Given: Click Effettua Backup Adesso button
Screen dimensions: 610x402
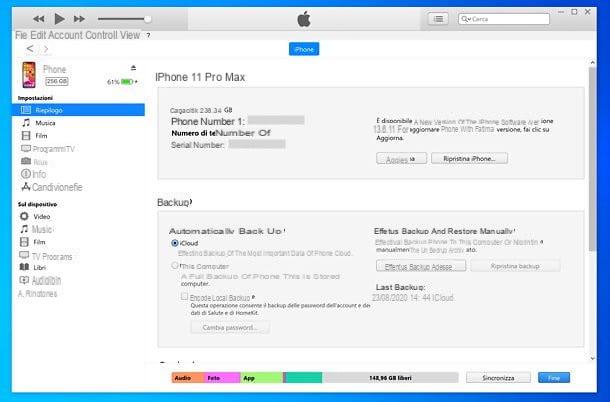Looking at the screenshot, I should 421,267.
